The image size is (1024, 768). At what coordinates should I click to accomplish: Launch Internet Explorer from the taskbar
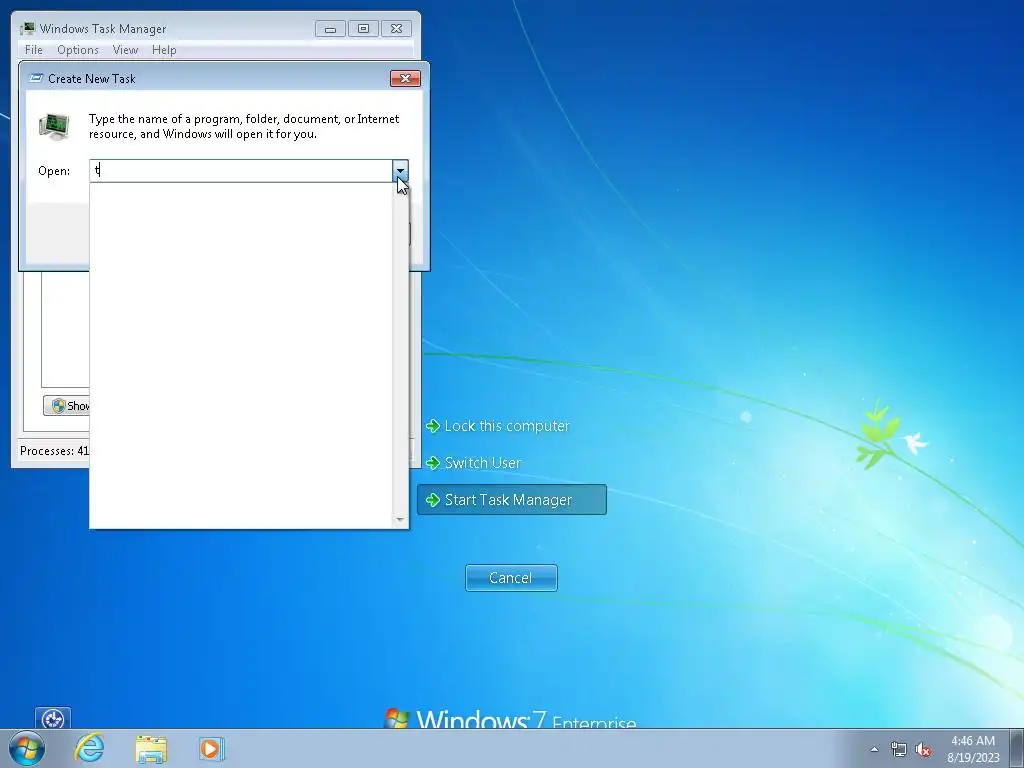pyautogui.click(x=89, y=748)
